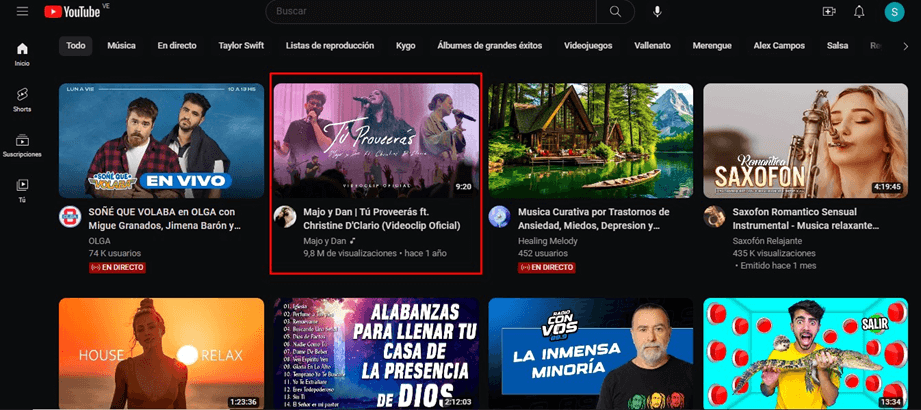Open Saxofón Relajante channel avatar

[x=715, y=217]
